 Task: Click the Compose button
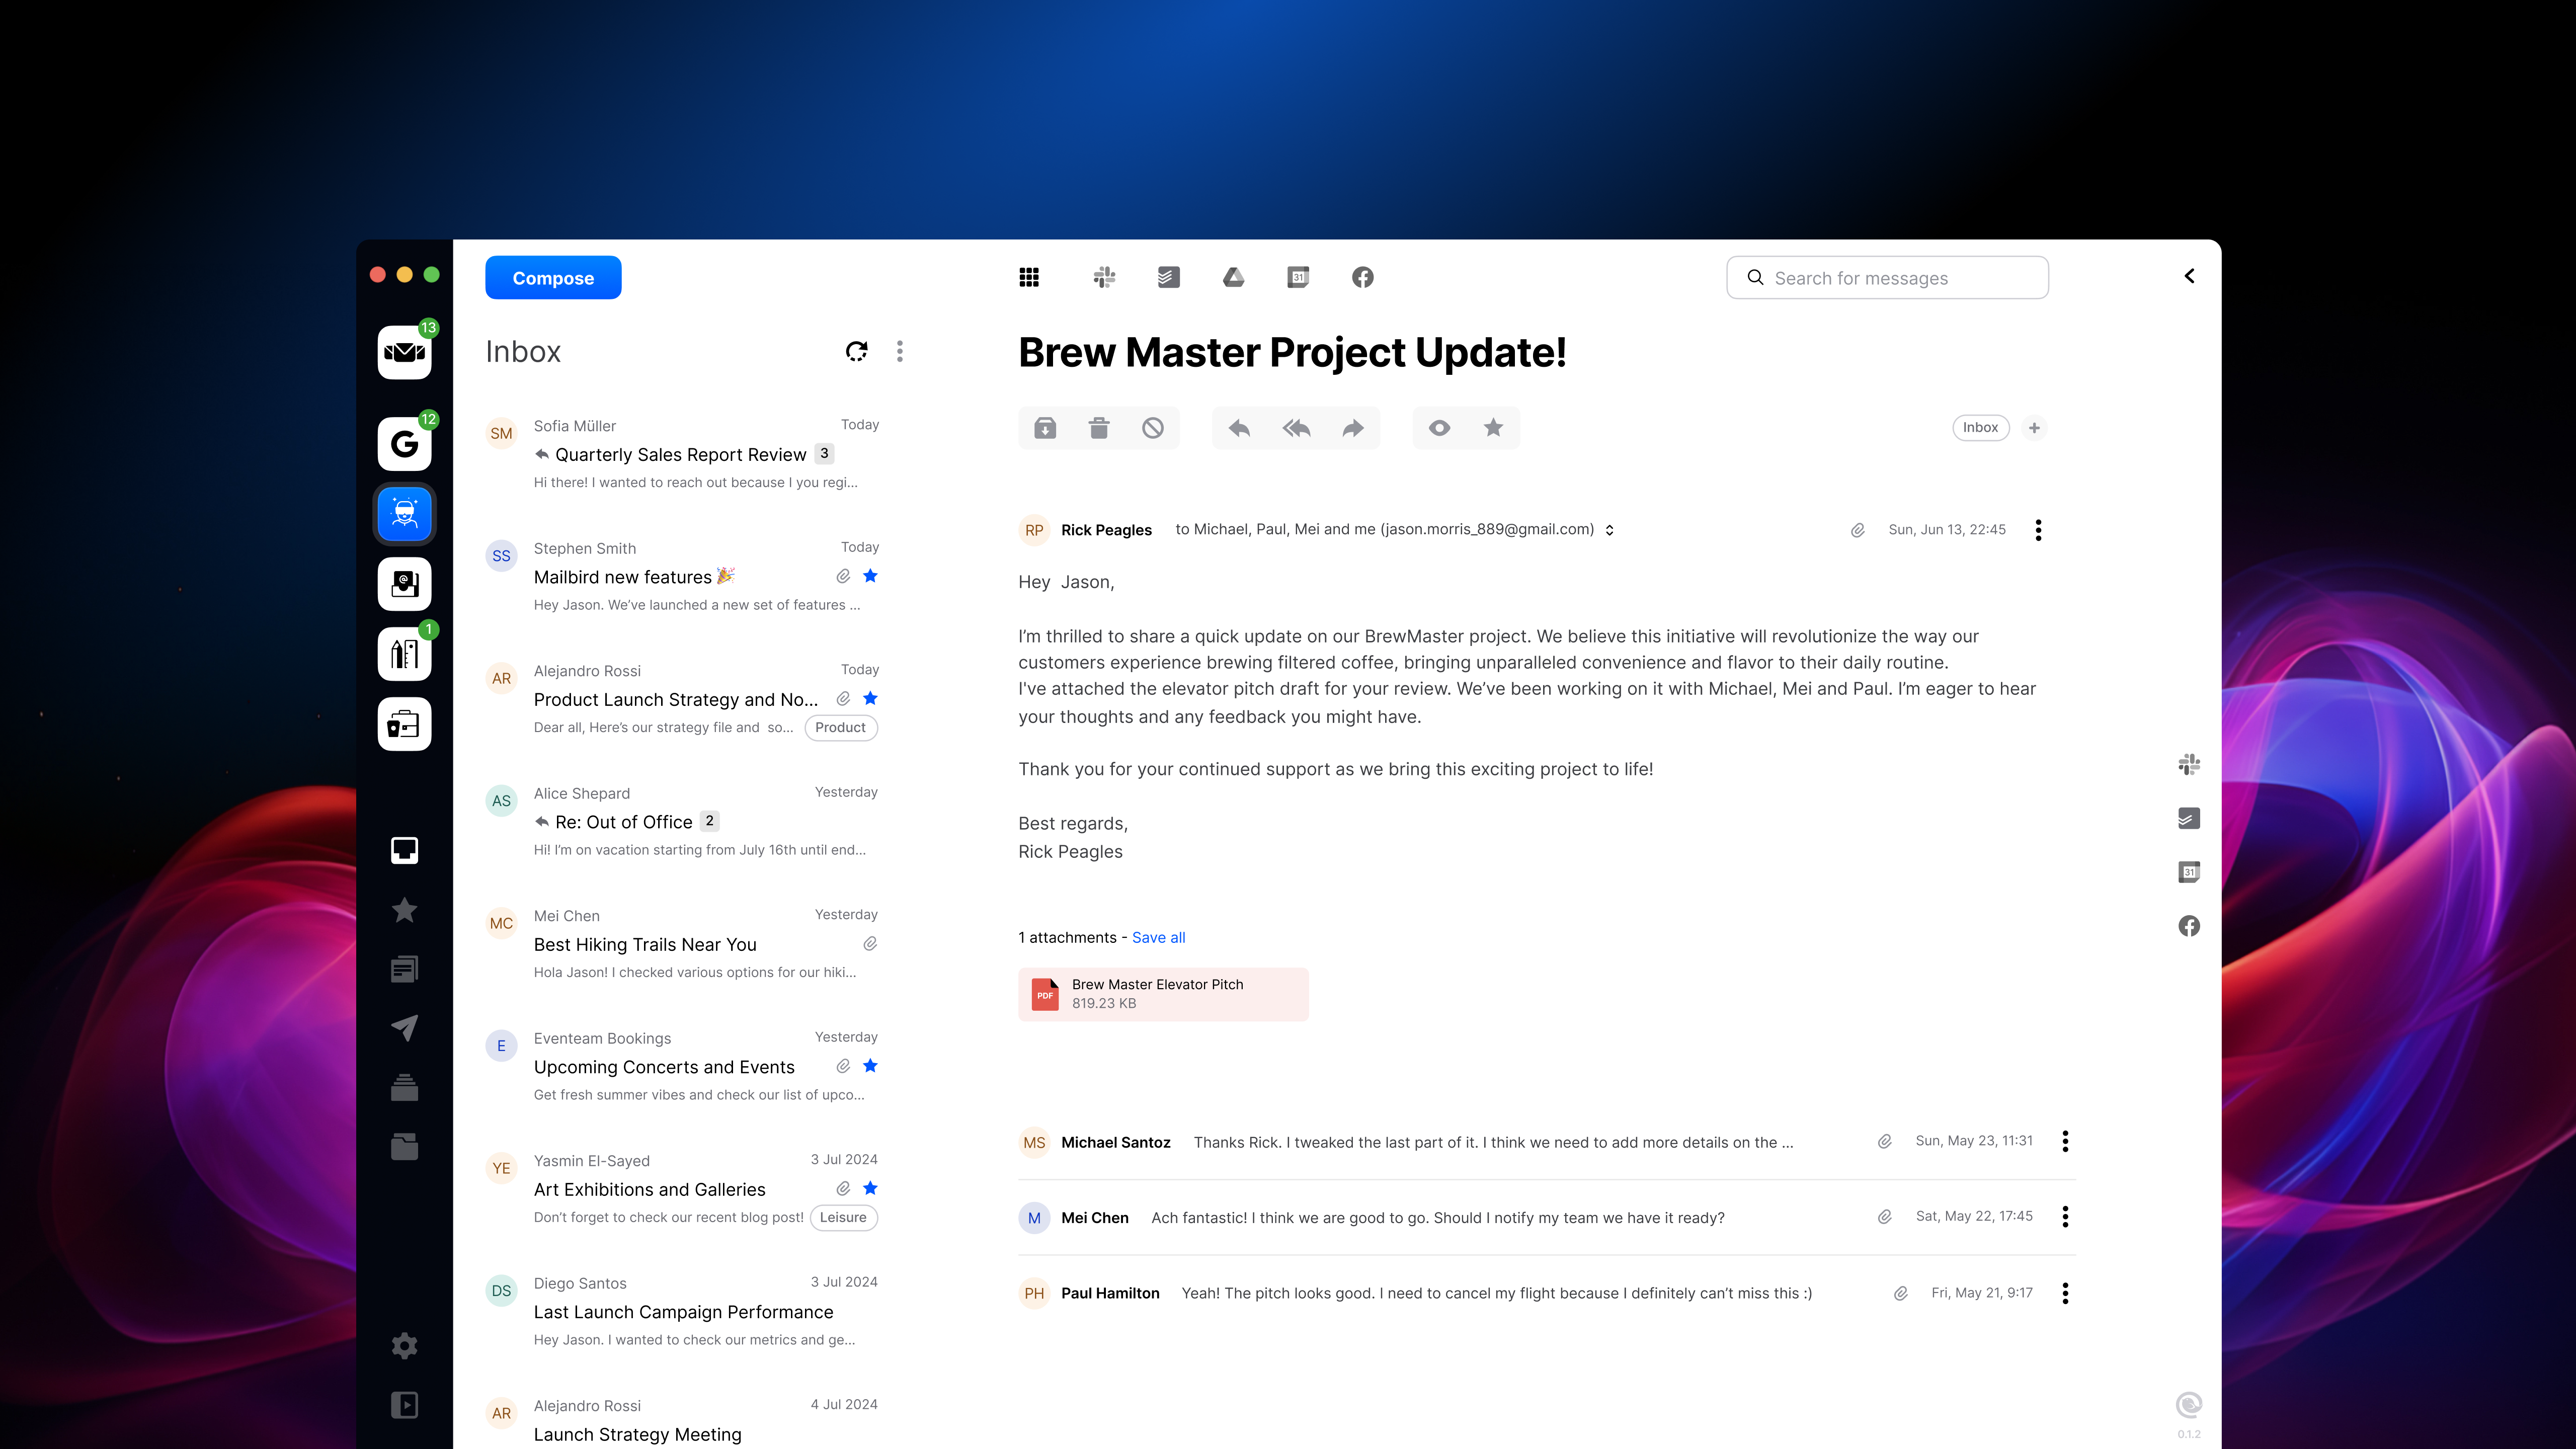[x=553, y=277]
